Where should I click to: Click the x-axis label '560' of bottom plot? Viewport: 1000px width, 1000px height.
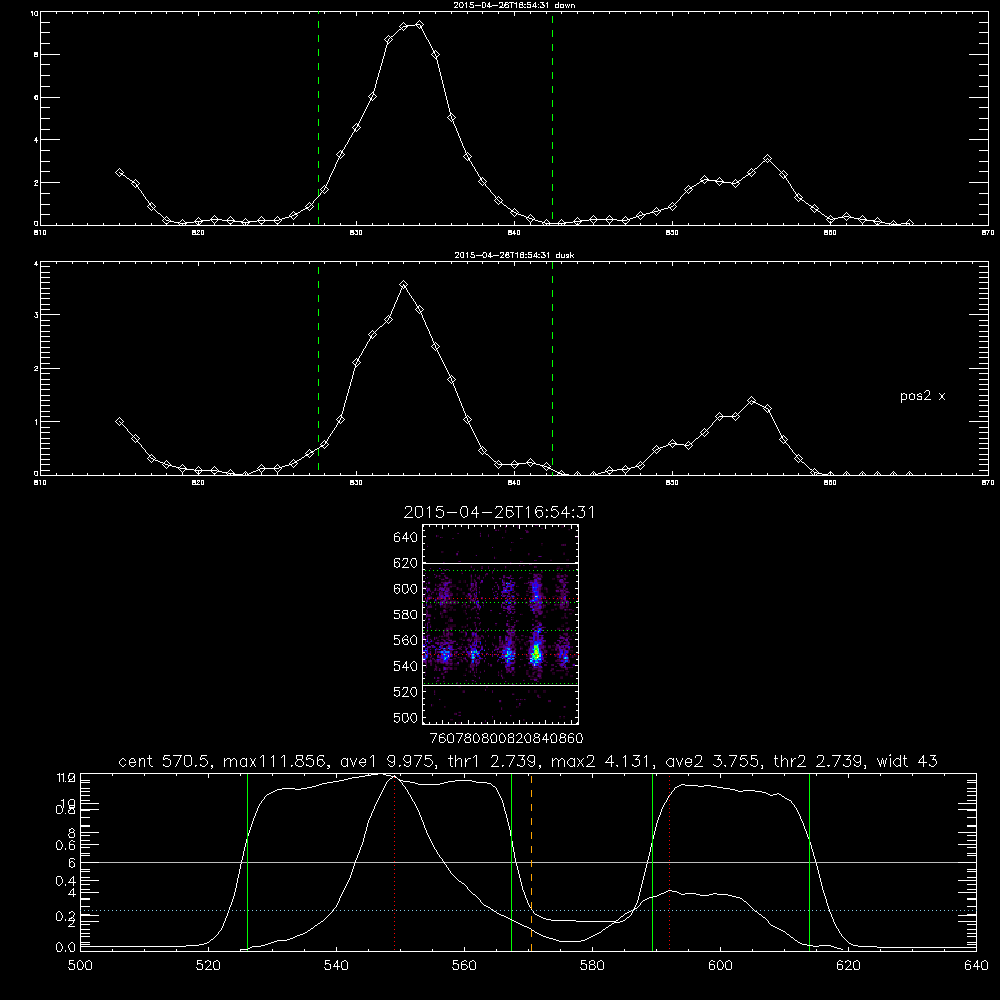click(464, 966)
